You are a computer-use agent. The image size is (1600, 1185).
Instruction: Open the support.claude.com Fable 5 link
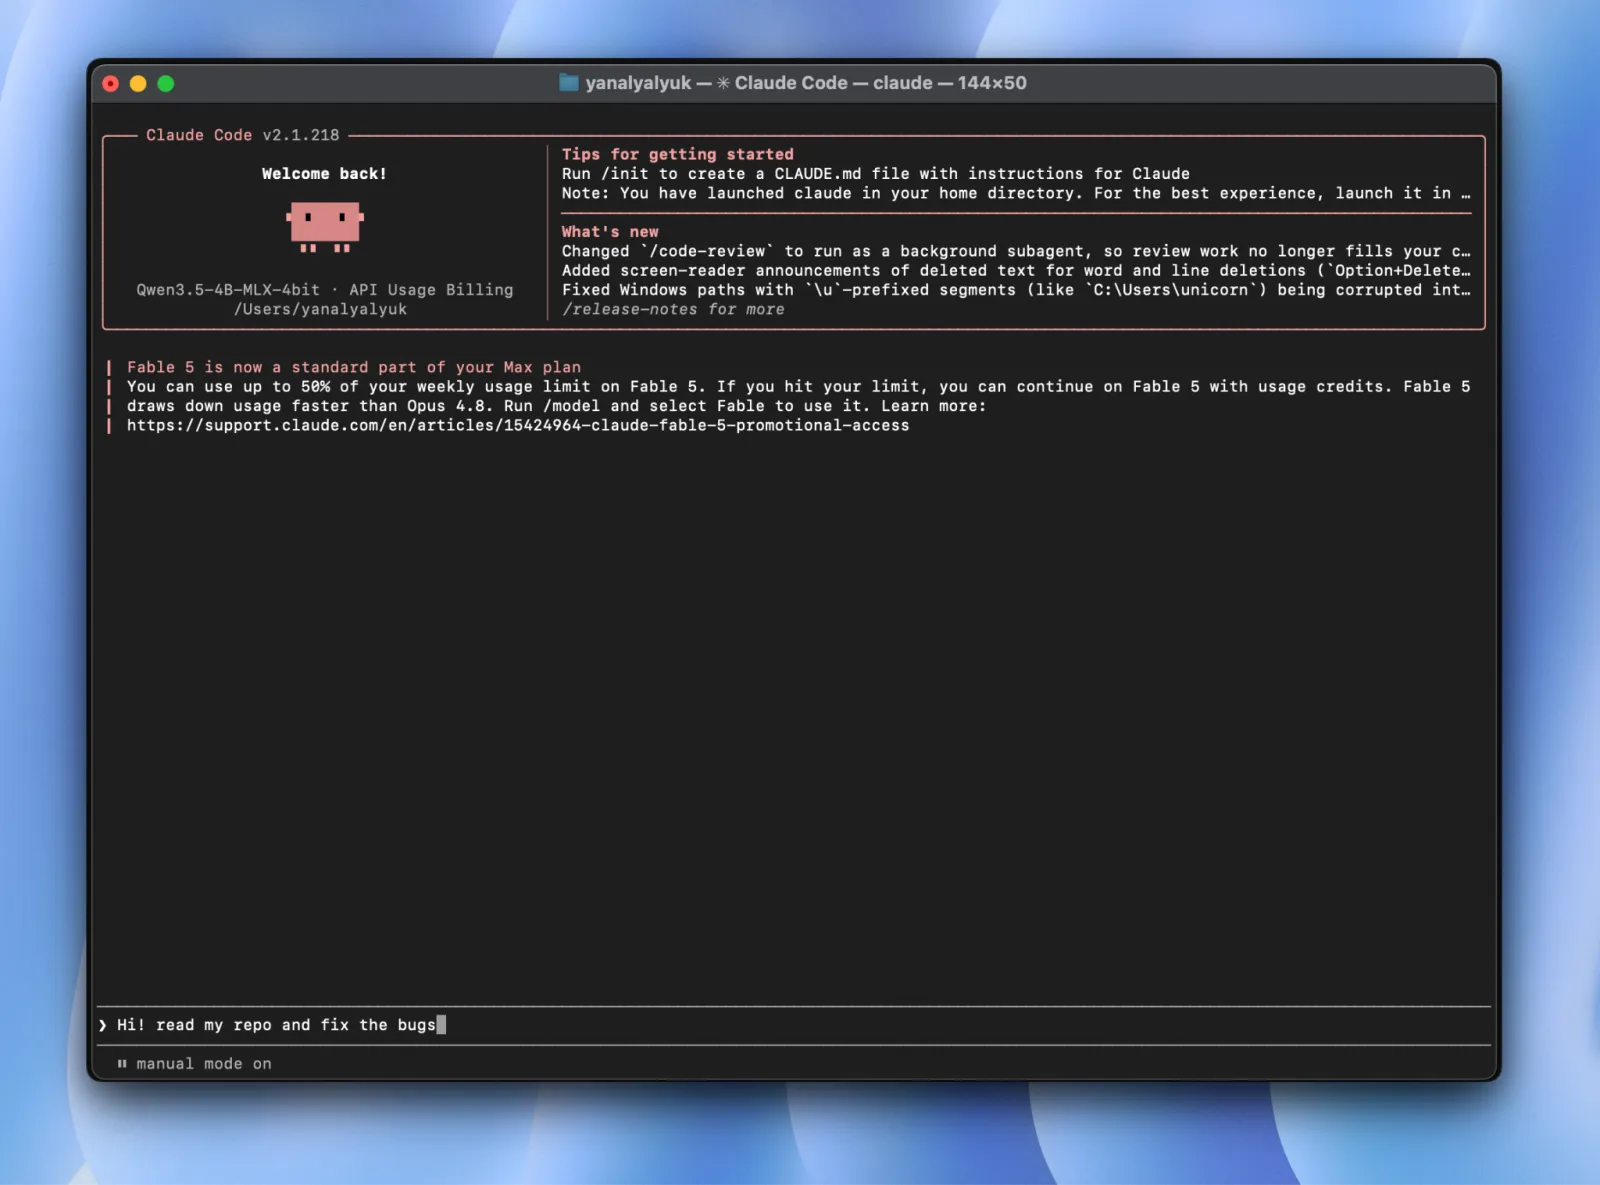pyautogui.click(x=518, y=426)
